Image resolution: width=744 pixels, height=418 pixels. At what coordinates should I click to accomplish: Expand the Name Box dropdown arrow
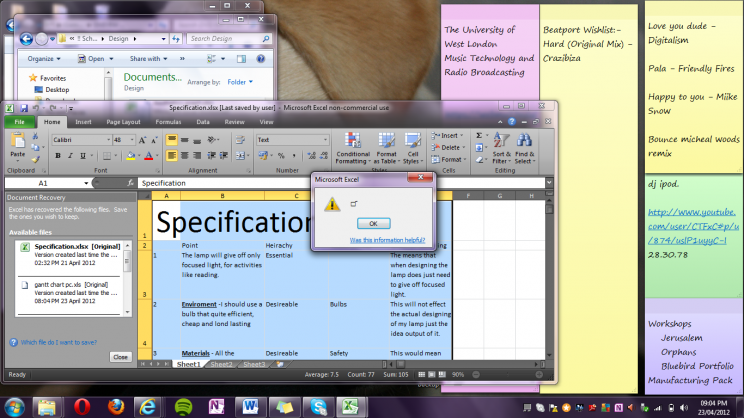tap(86, 183)
